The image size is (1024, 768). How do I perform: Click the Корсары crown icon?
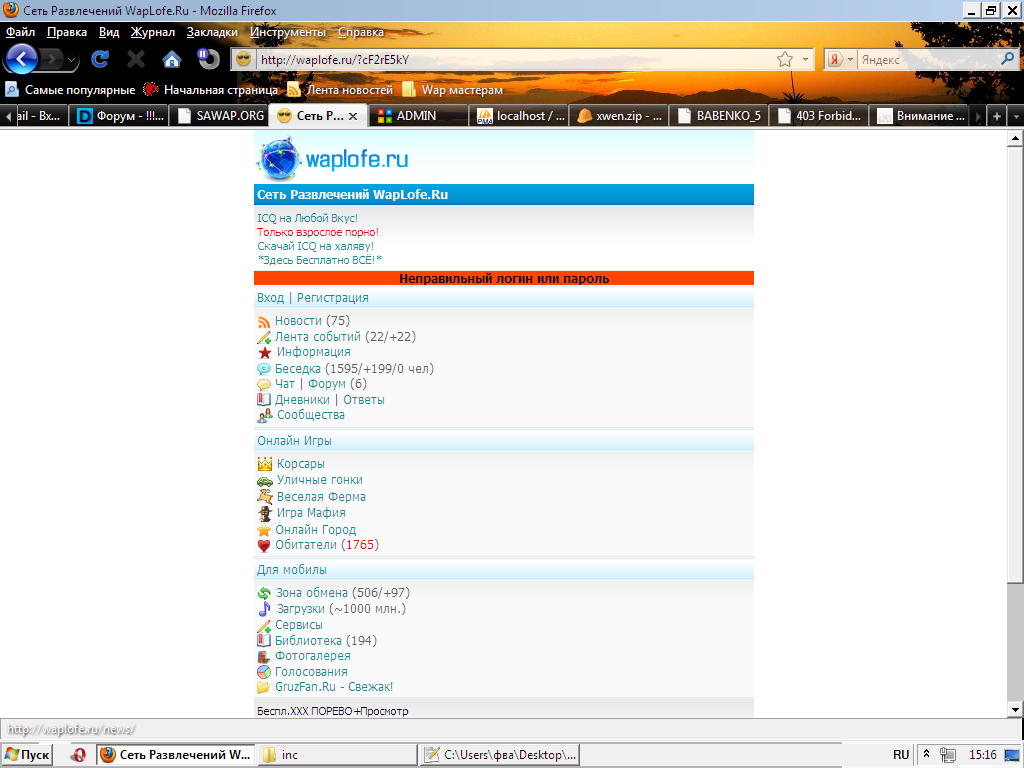(264, 464)
